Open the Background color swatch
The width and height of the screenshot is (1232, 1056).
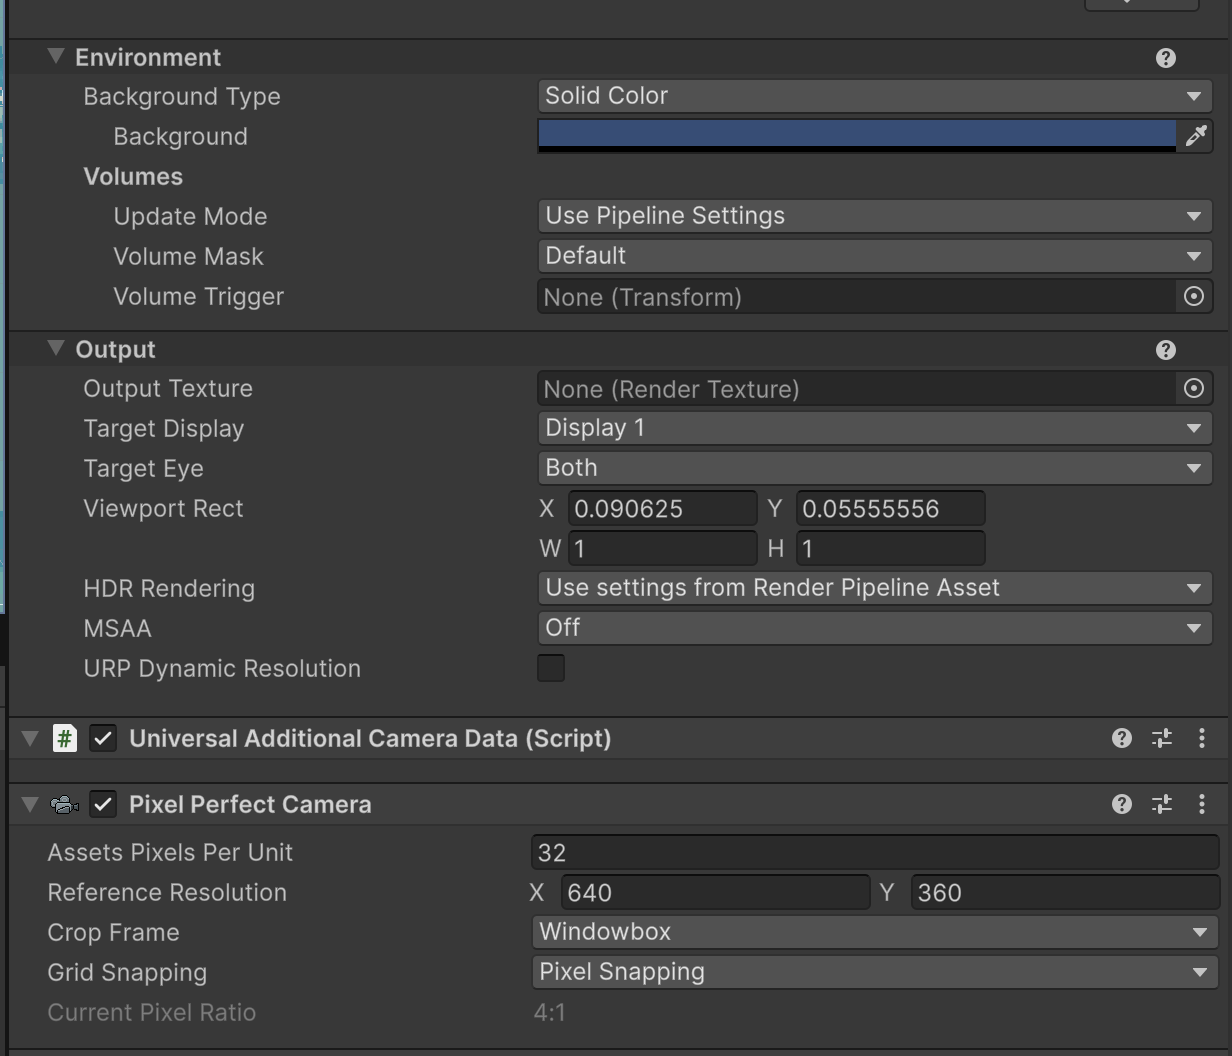click(856, 135)
